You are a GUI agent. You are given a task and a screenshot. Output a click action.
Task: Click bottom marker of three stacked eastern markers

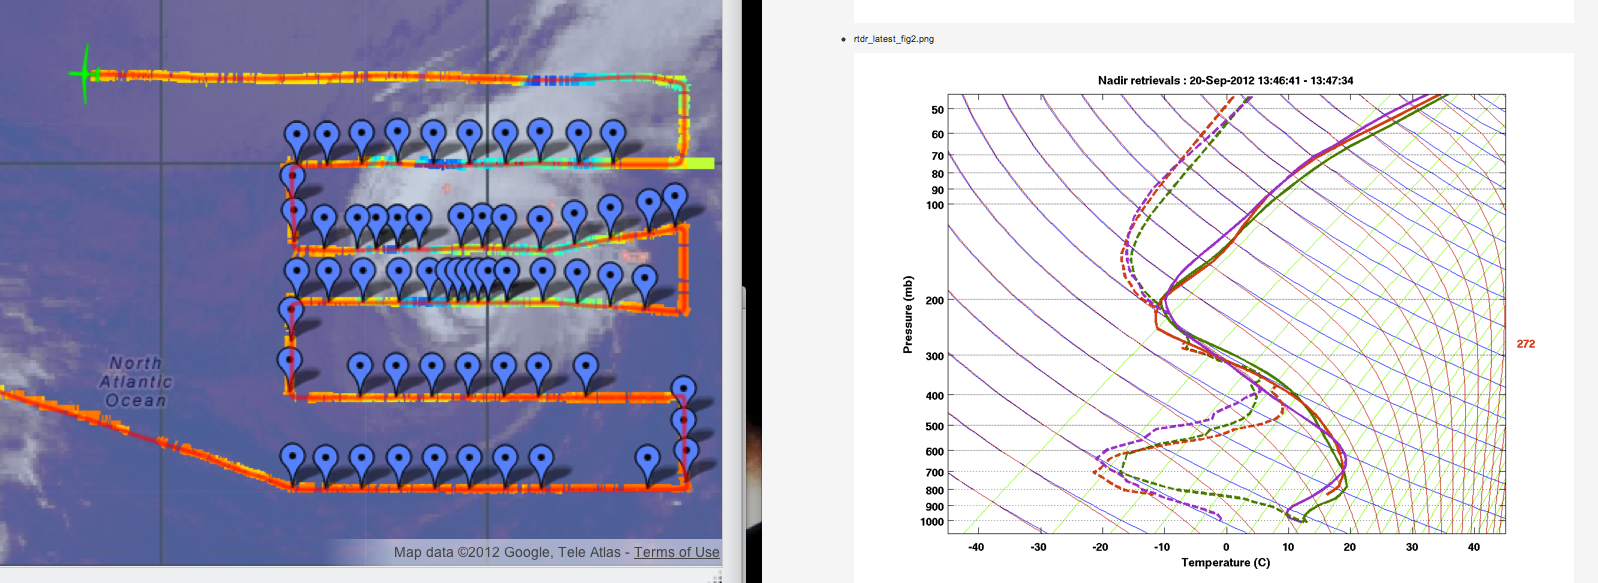(686, 452)
